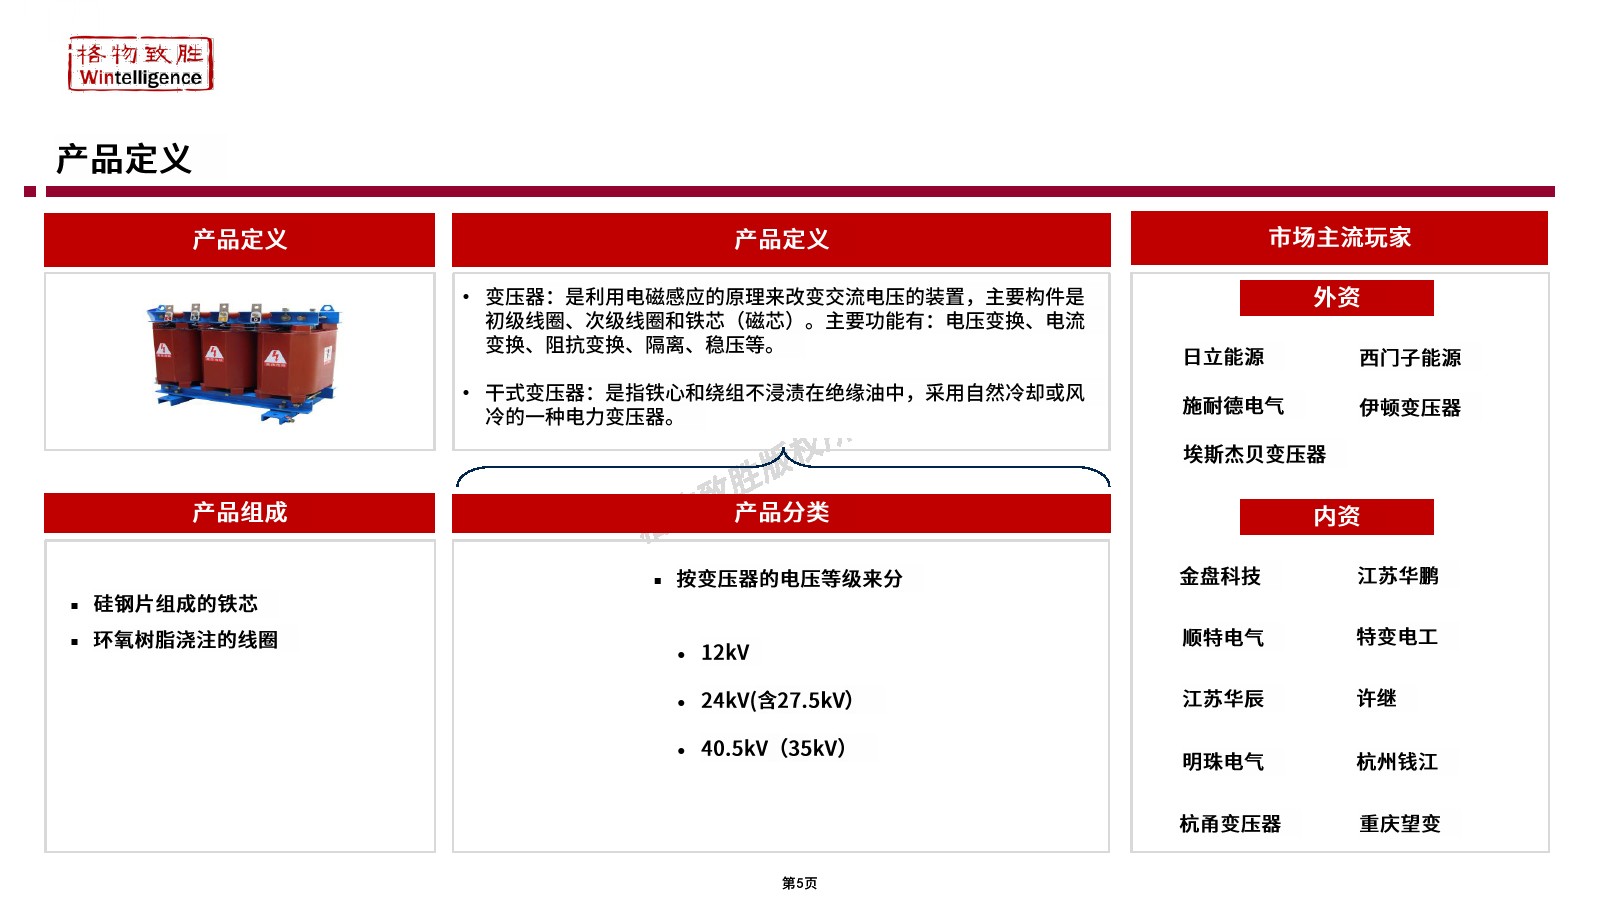The height and width of the screenshot is (900, 1601).
Task: Select the text 金盘科技
Action: tap(1220, 577)
